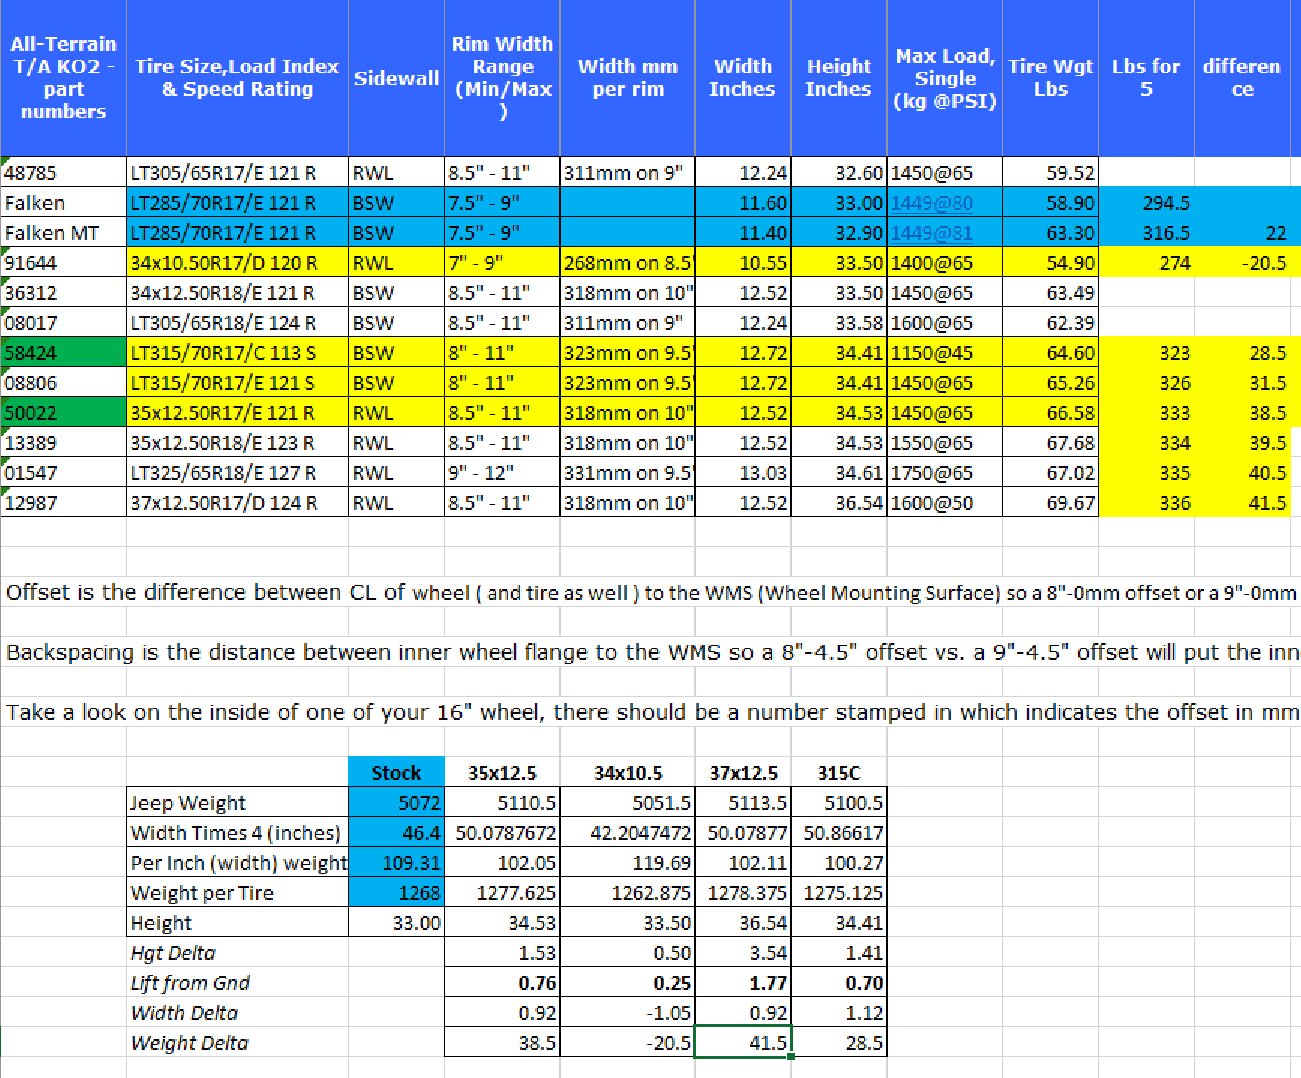The height and width of the screenshot is (1078, 1301).
Task: Select the Offset explanation text row
Action: [x=650, y=592]
